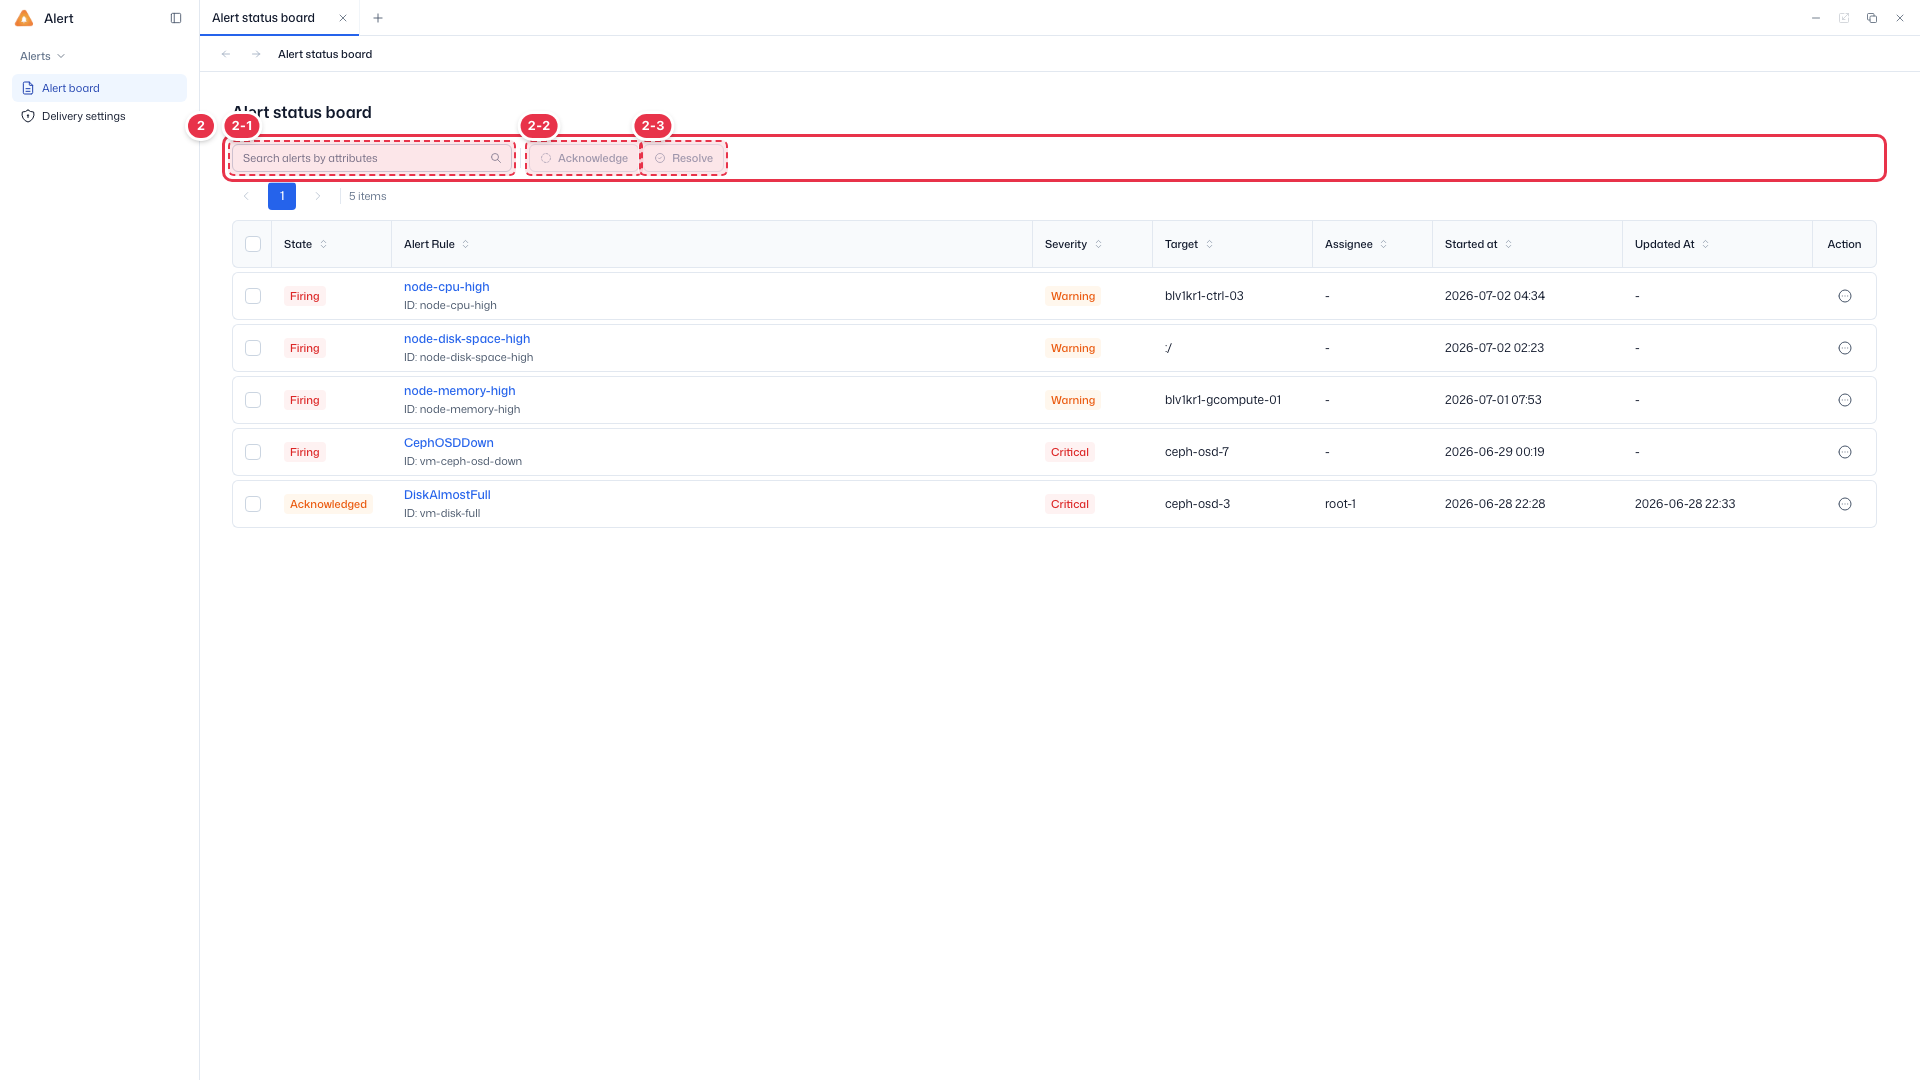Sort by Severity column
Viewport: 1920px width, 1080px height.
coord(1098,244)
